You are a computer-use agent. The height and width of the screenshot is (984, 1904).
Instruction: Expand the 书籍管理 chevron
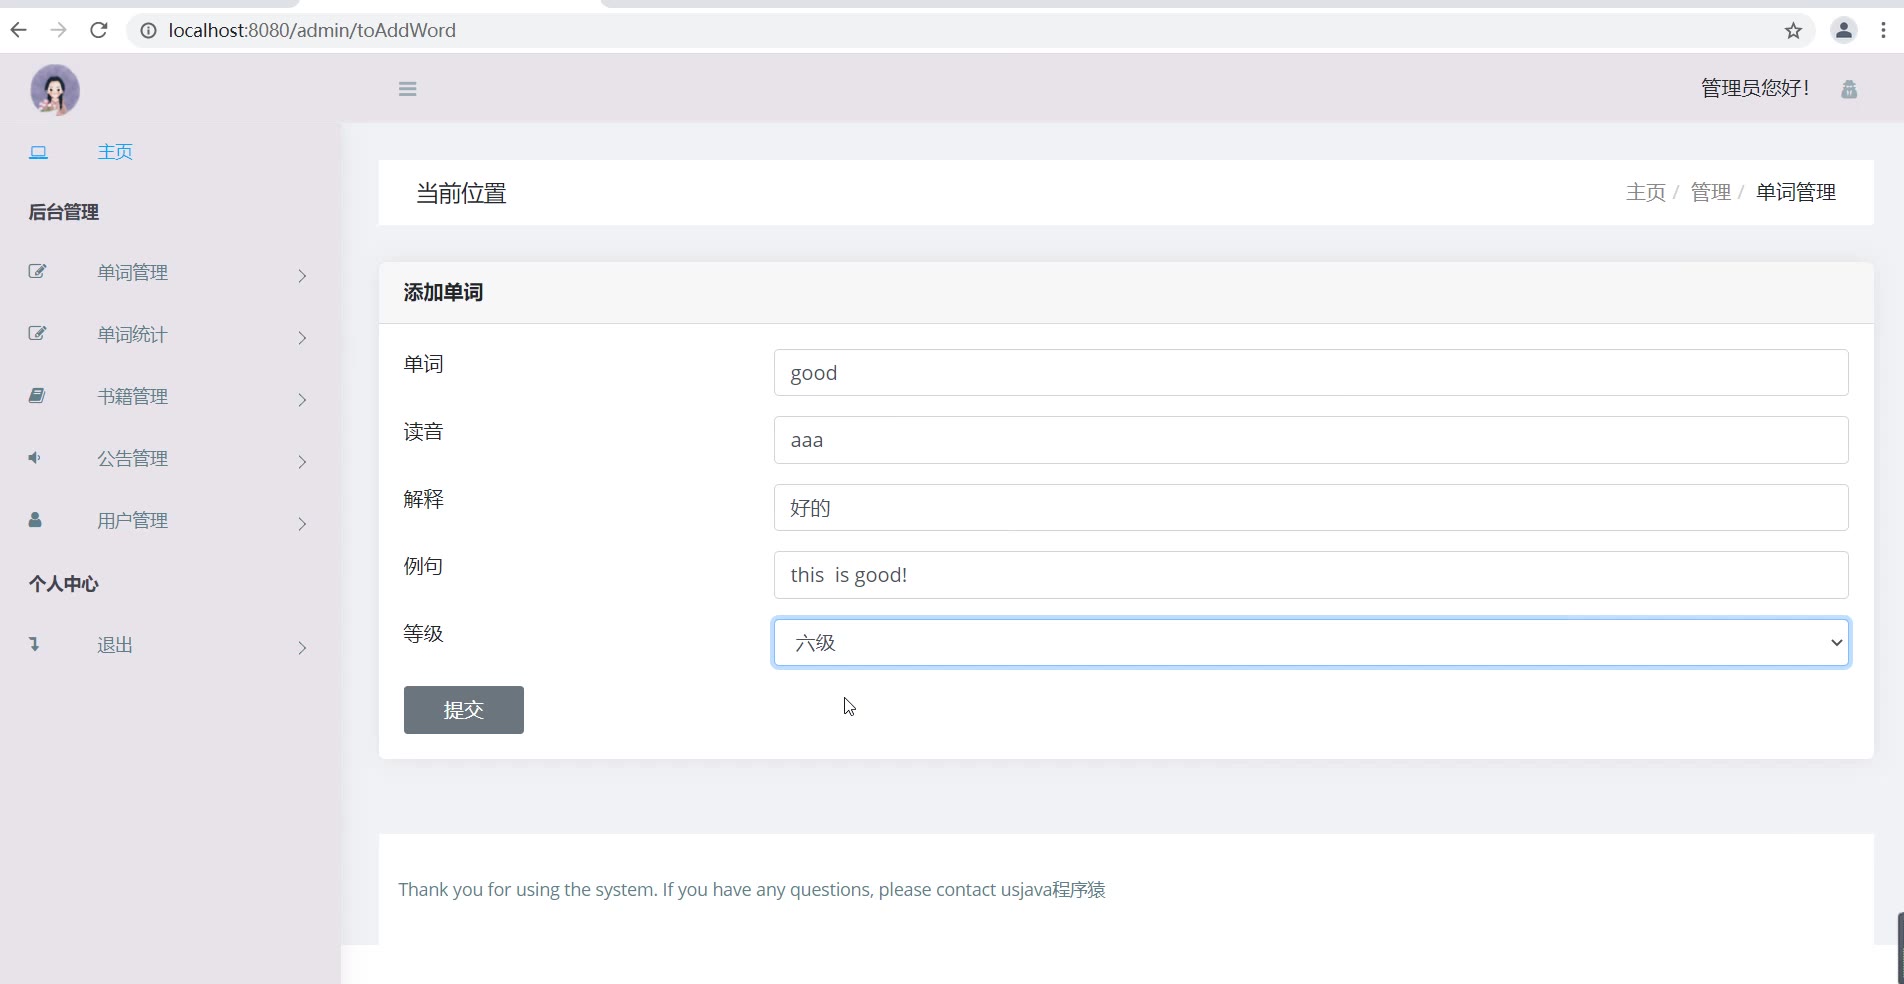(x=302, y=400)
